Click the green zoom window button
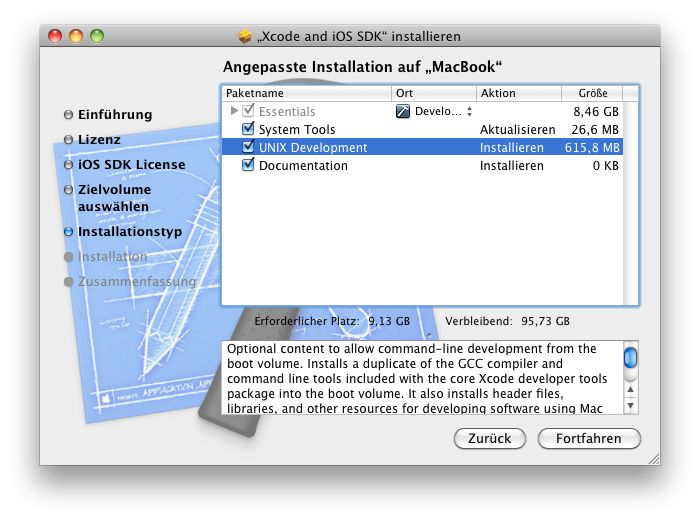 pos(97,36)
